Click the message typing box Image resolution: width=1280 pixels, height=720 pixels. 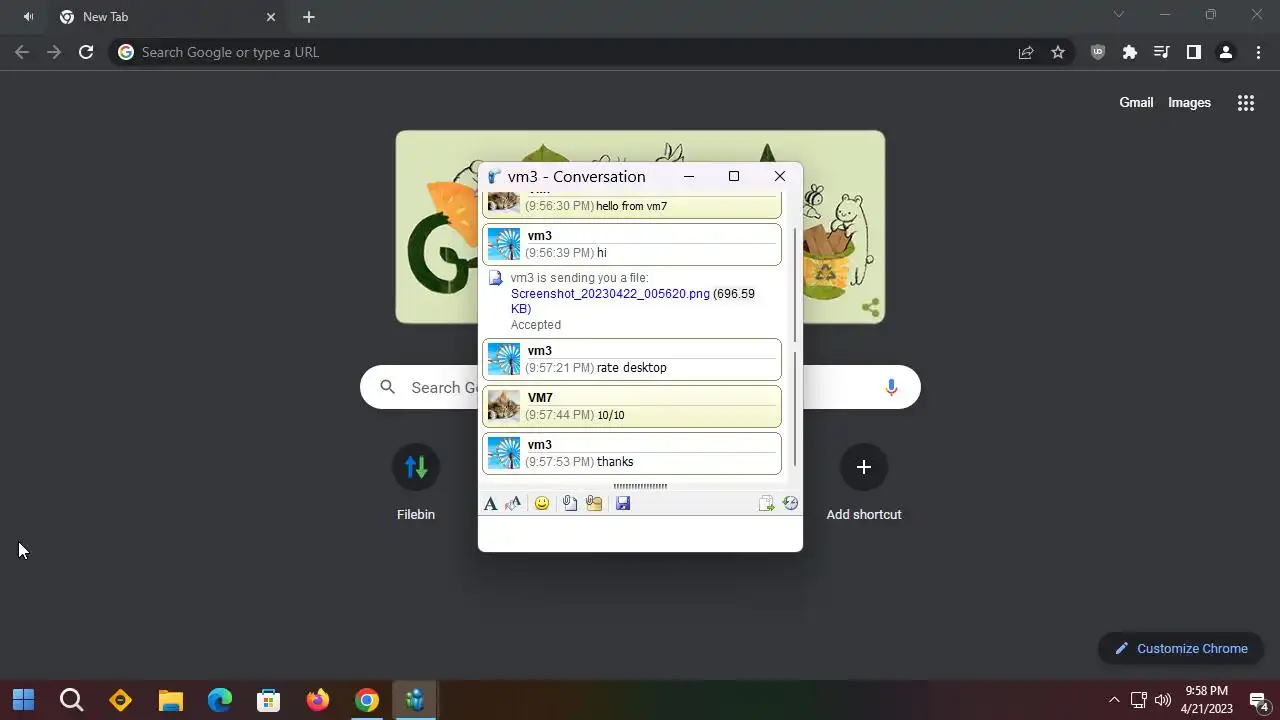tap(640, 533)
